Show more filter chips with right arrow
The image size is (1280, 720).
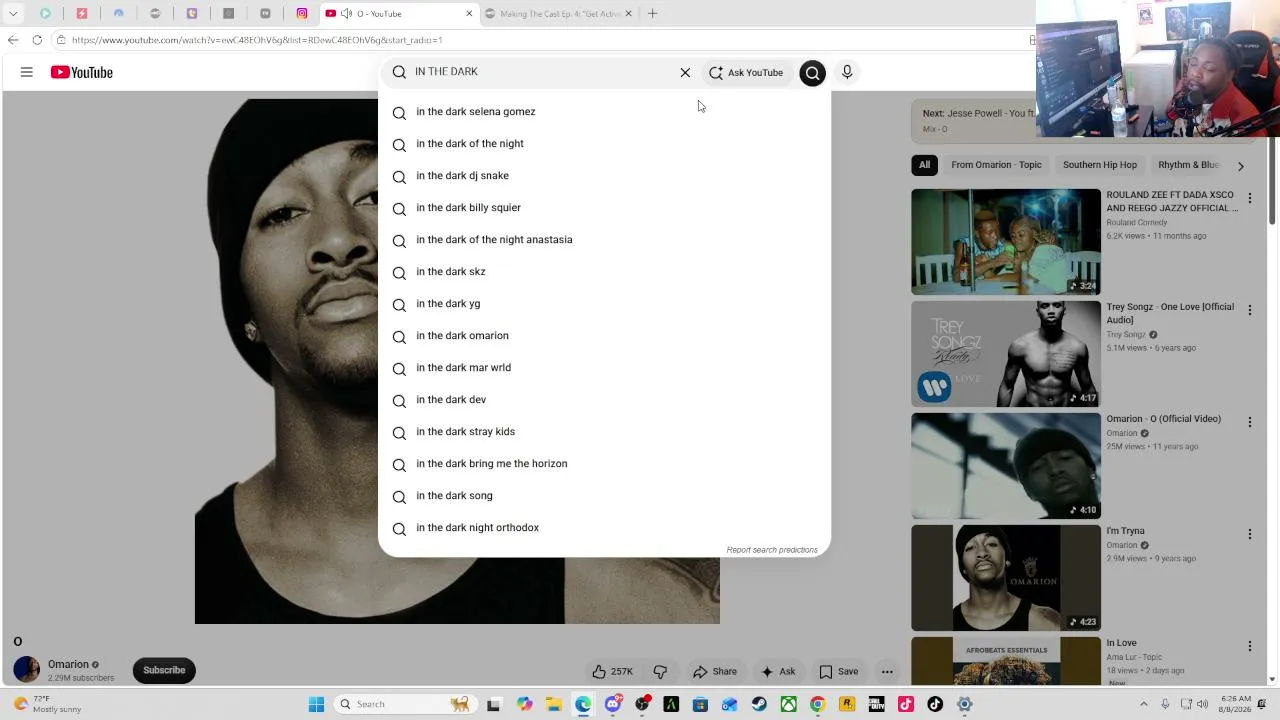point(1241,166)
